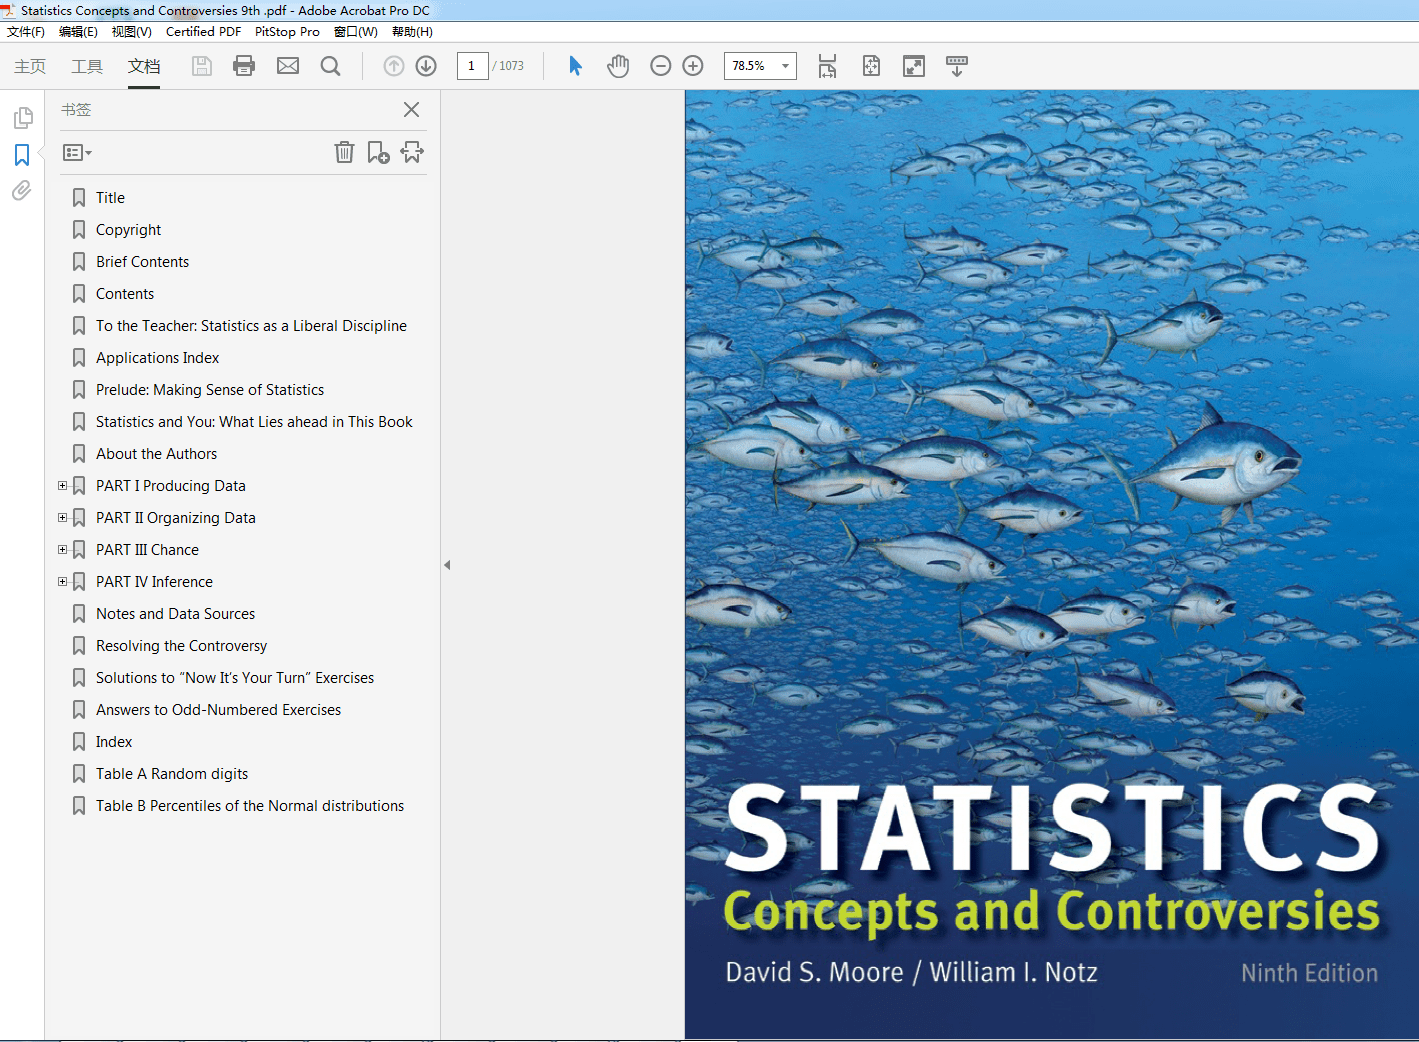The width and height of the screenshot is (1419, 1042).
Task: Click the page number input field
Action: point(472,65)
